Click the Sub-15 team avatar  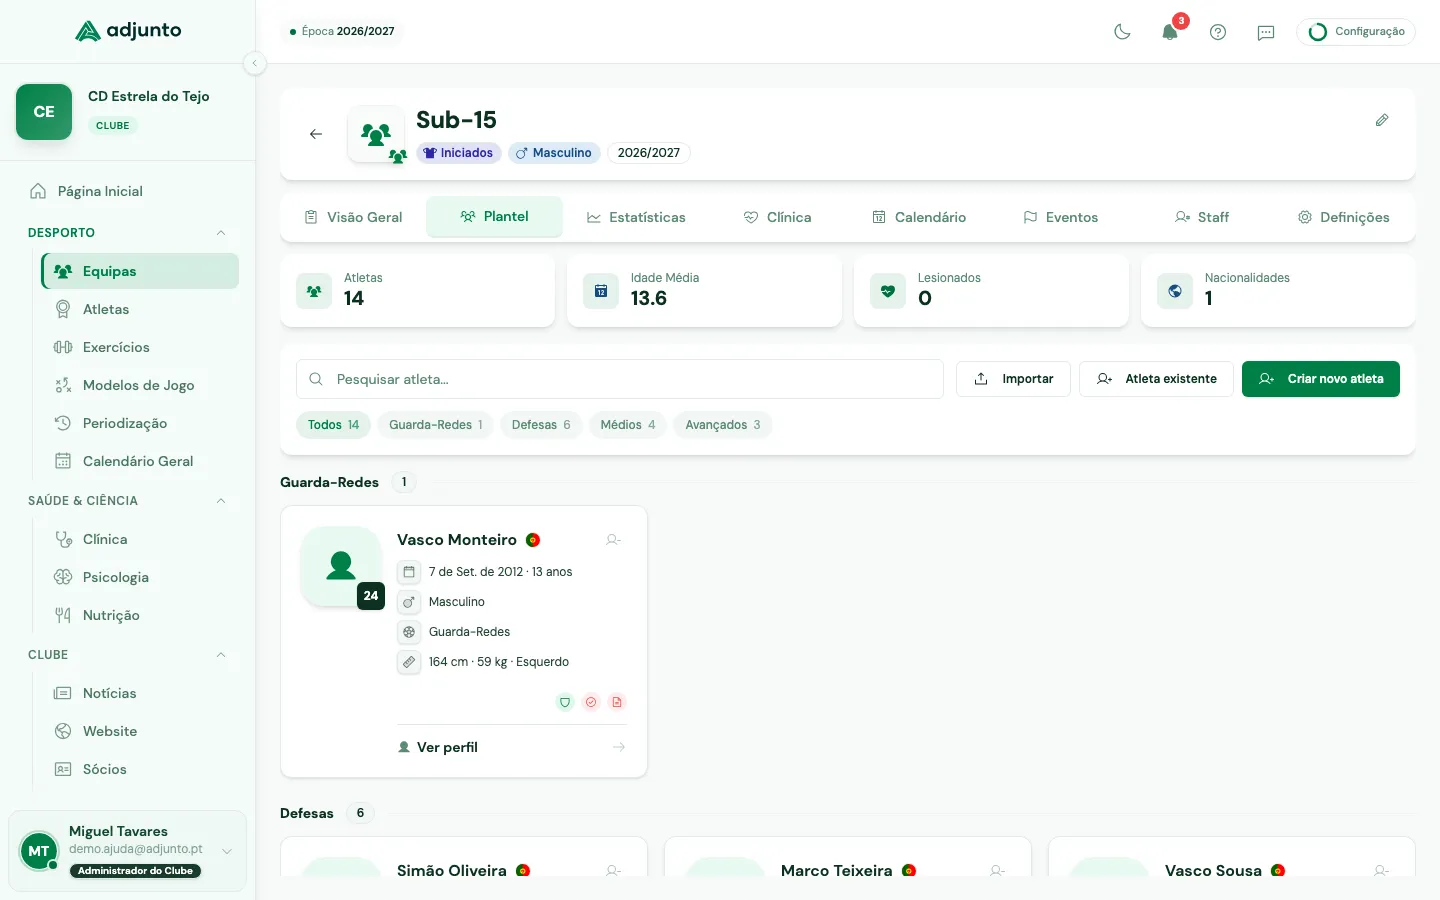coord(376,134)
